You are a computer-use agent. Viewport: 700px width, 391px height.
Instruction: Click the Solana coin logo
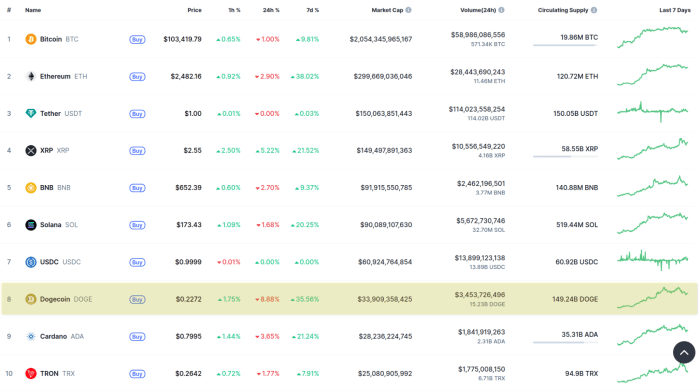click(31, 225)
